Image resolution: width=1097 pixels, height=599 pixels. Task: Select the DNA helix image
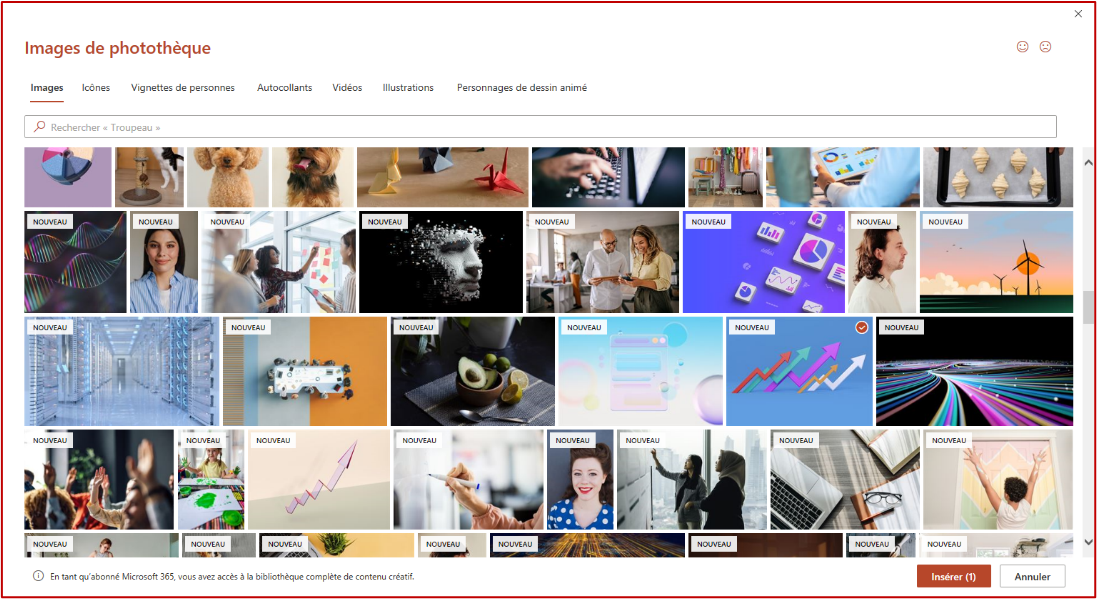76,262
